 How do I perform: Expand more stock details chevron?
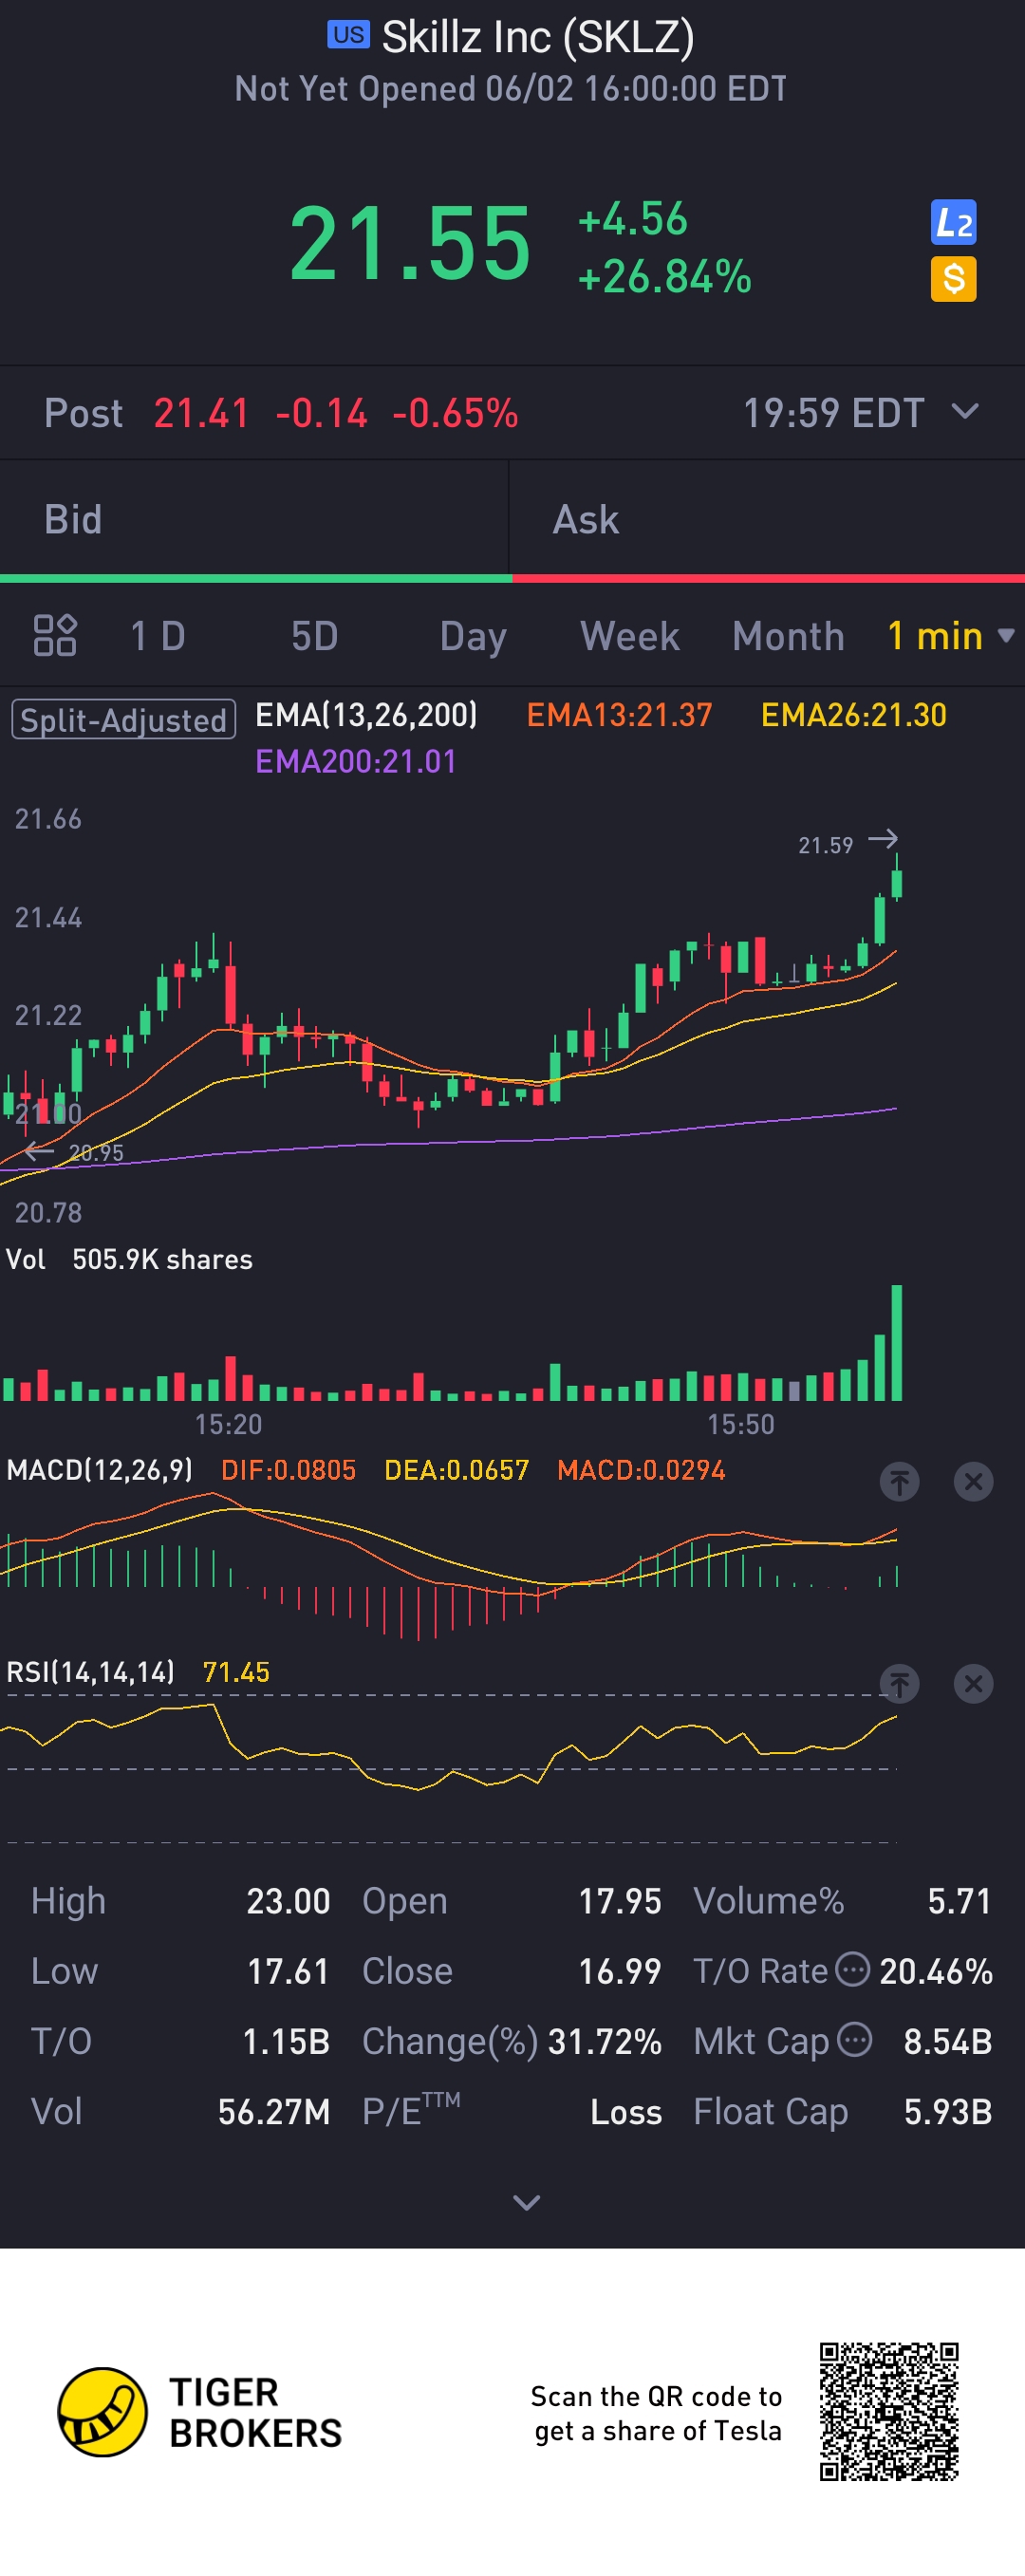tap(526, 2203)
